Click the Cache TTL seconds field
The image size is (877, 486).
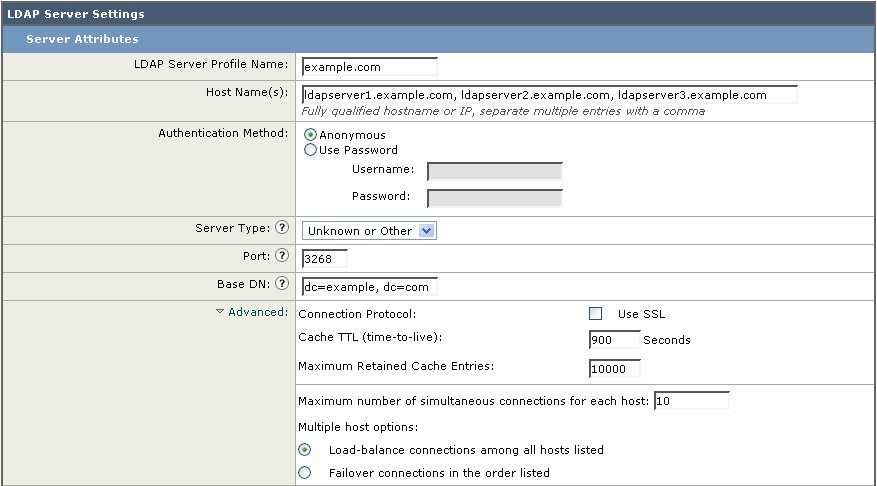coord(614,340)
